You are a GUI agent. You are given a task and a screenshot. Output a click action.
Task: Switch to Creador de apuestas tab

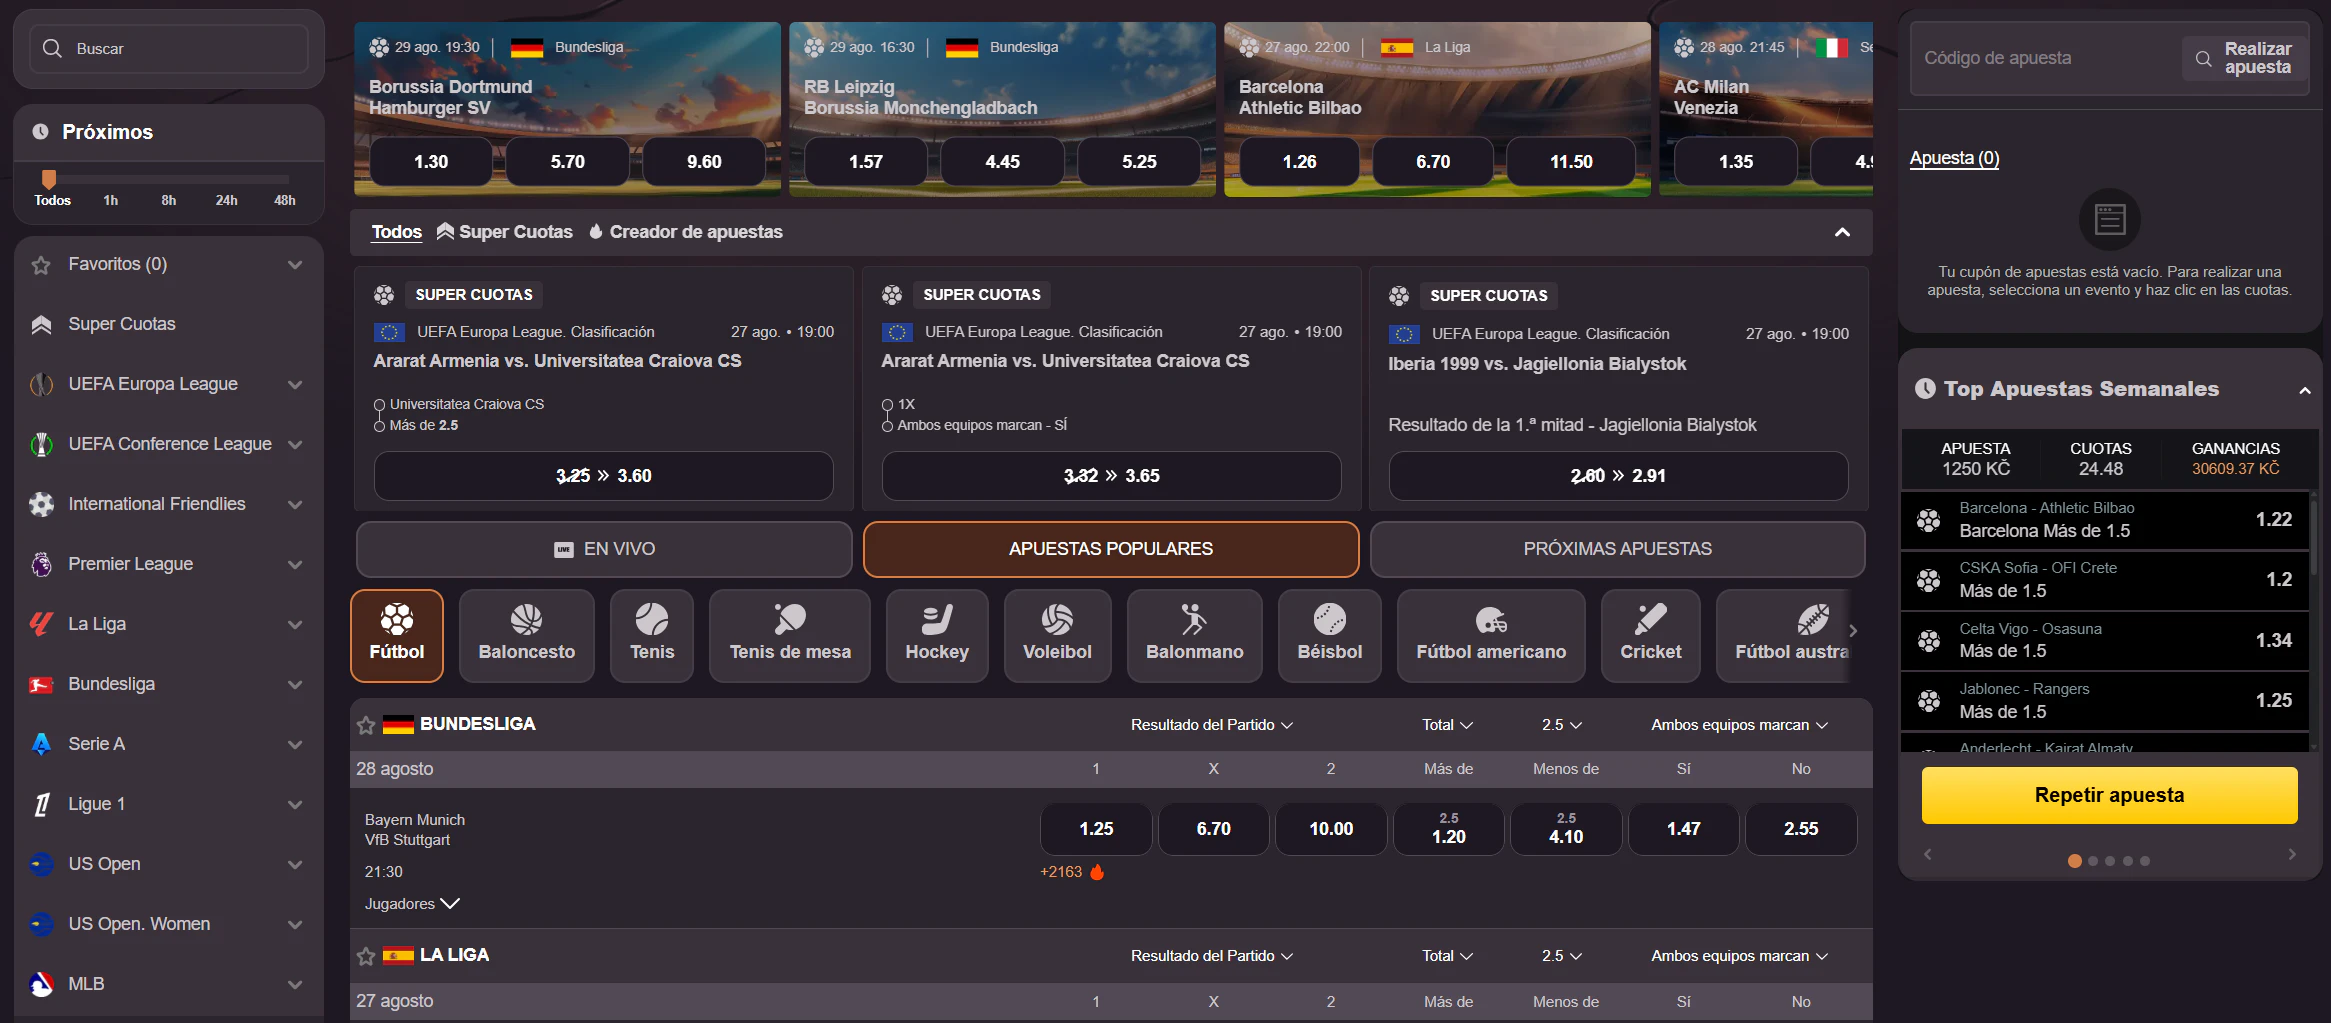(686, 232)
